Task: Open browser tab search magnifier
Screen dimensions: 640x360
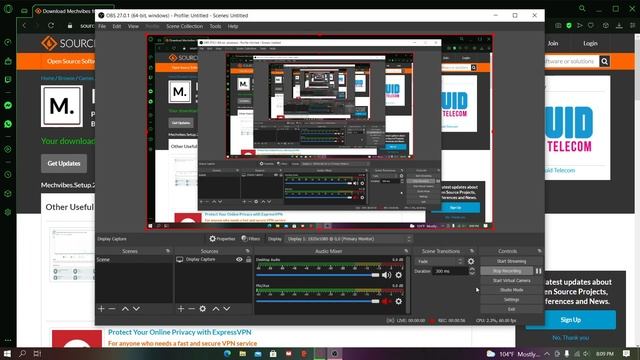Action: pos(582,9)
